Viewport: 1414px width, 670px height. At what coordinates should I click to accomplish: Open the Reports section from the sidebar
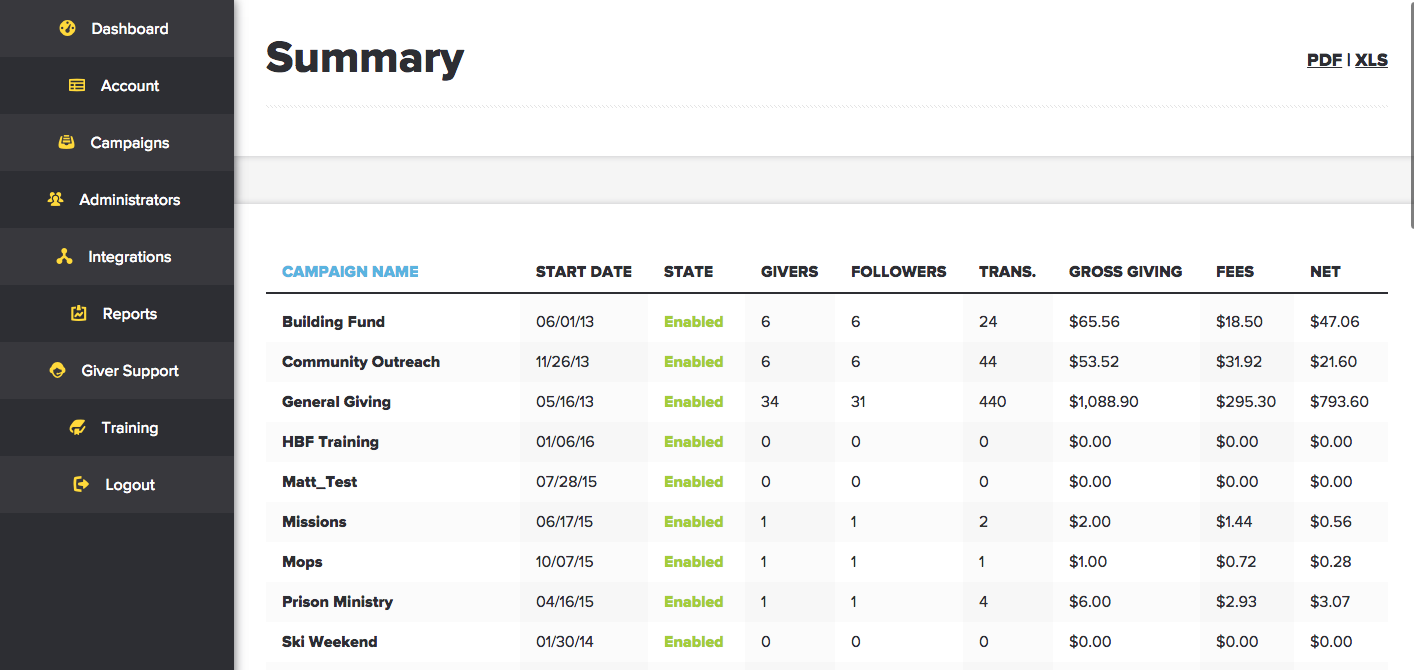(x=130, y=313)
